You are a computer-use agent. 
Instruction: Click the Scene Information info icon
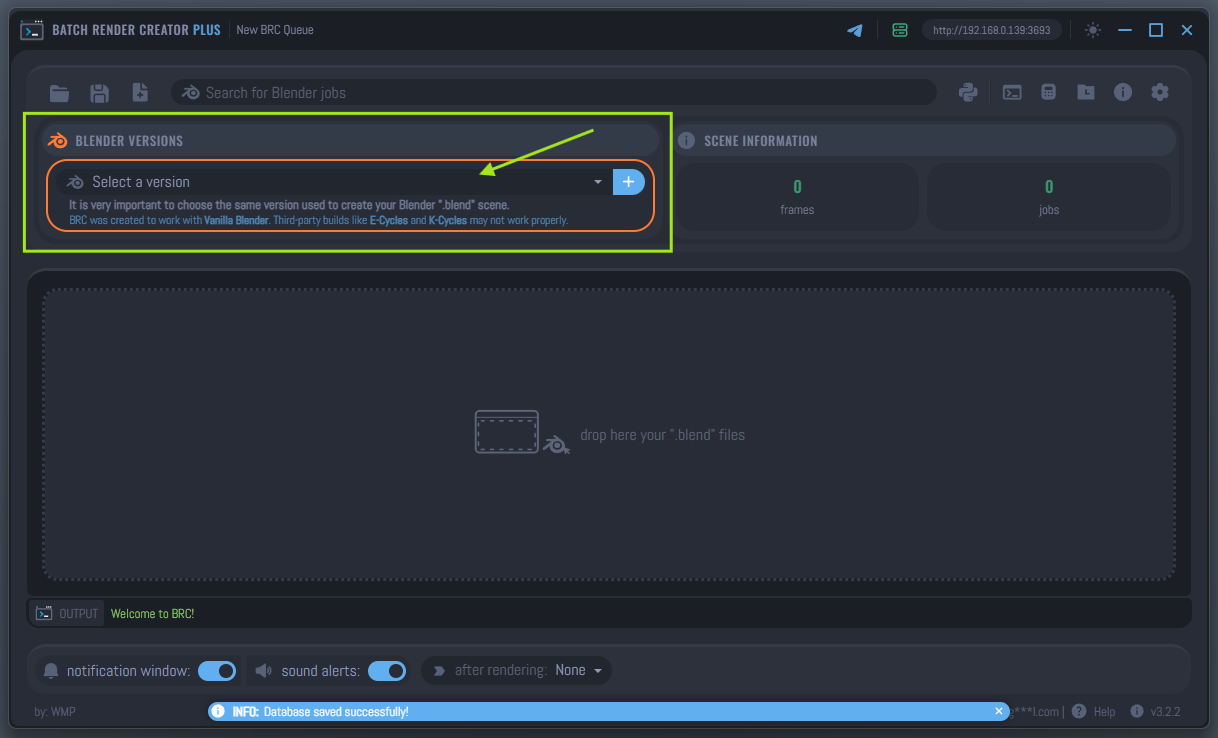pos(687,141)
